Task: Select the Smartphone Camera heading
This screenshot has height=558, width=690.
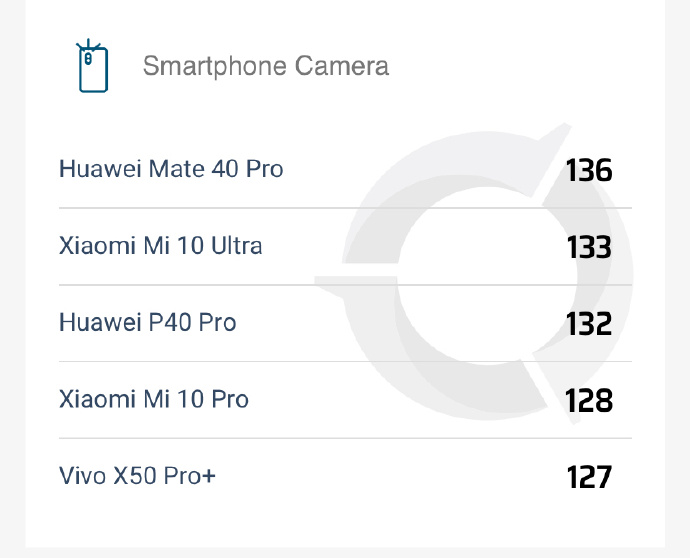Action: coord(265,67)
